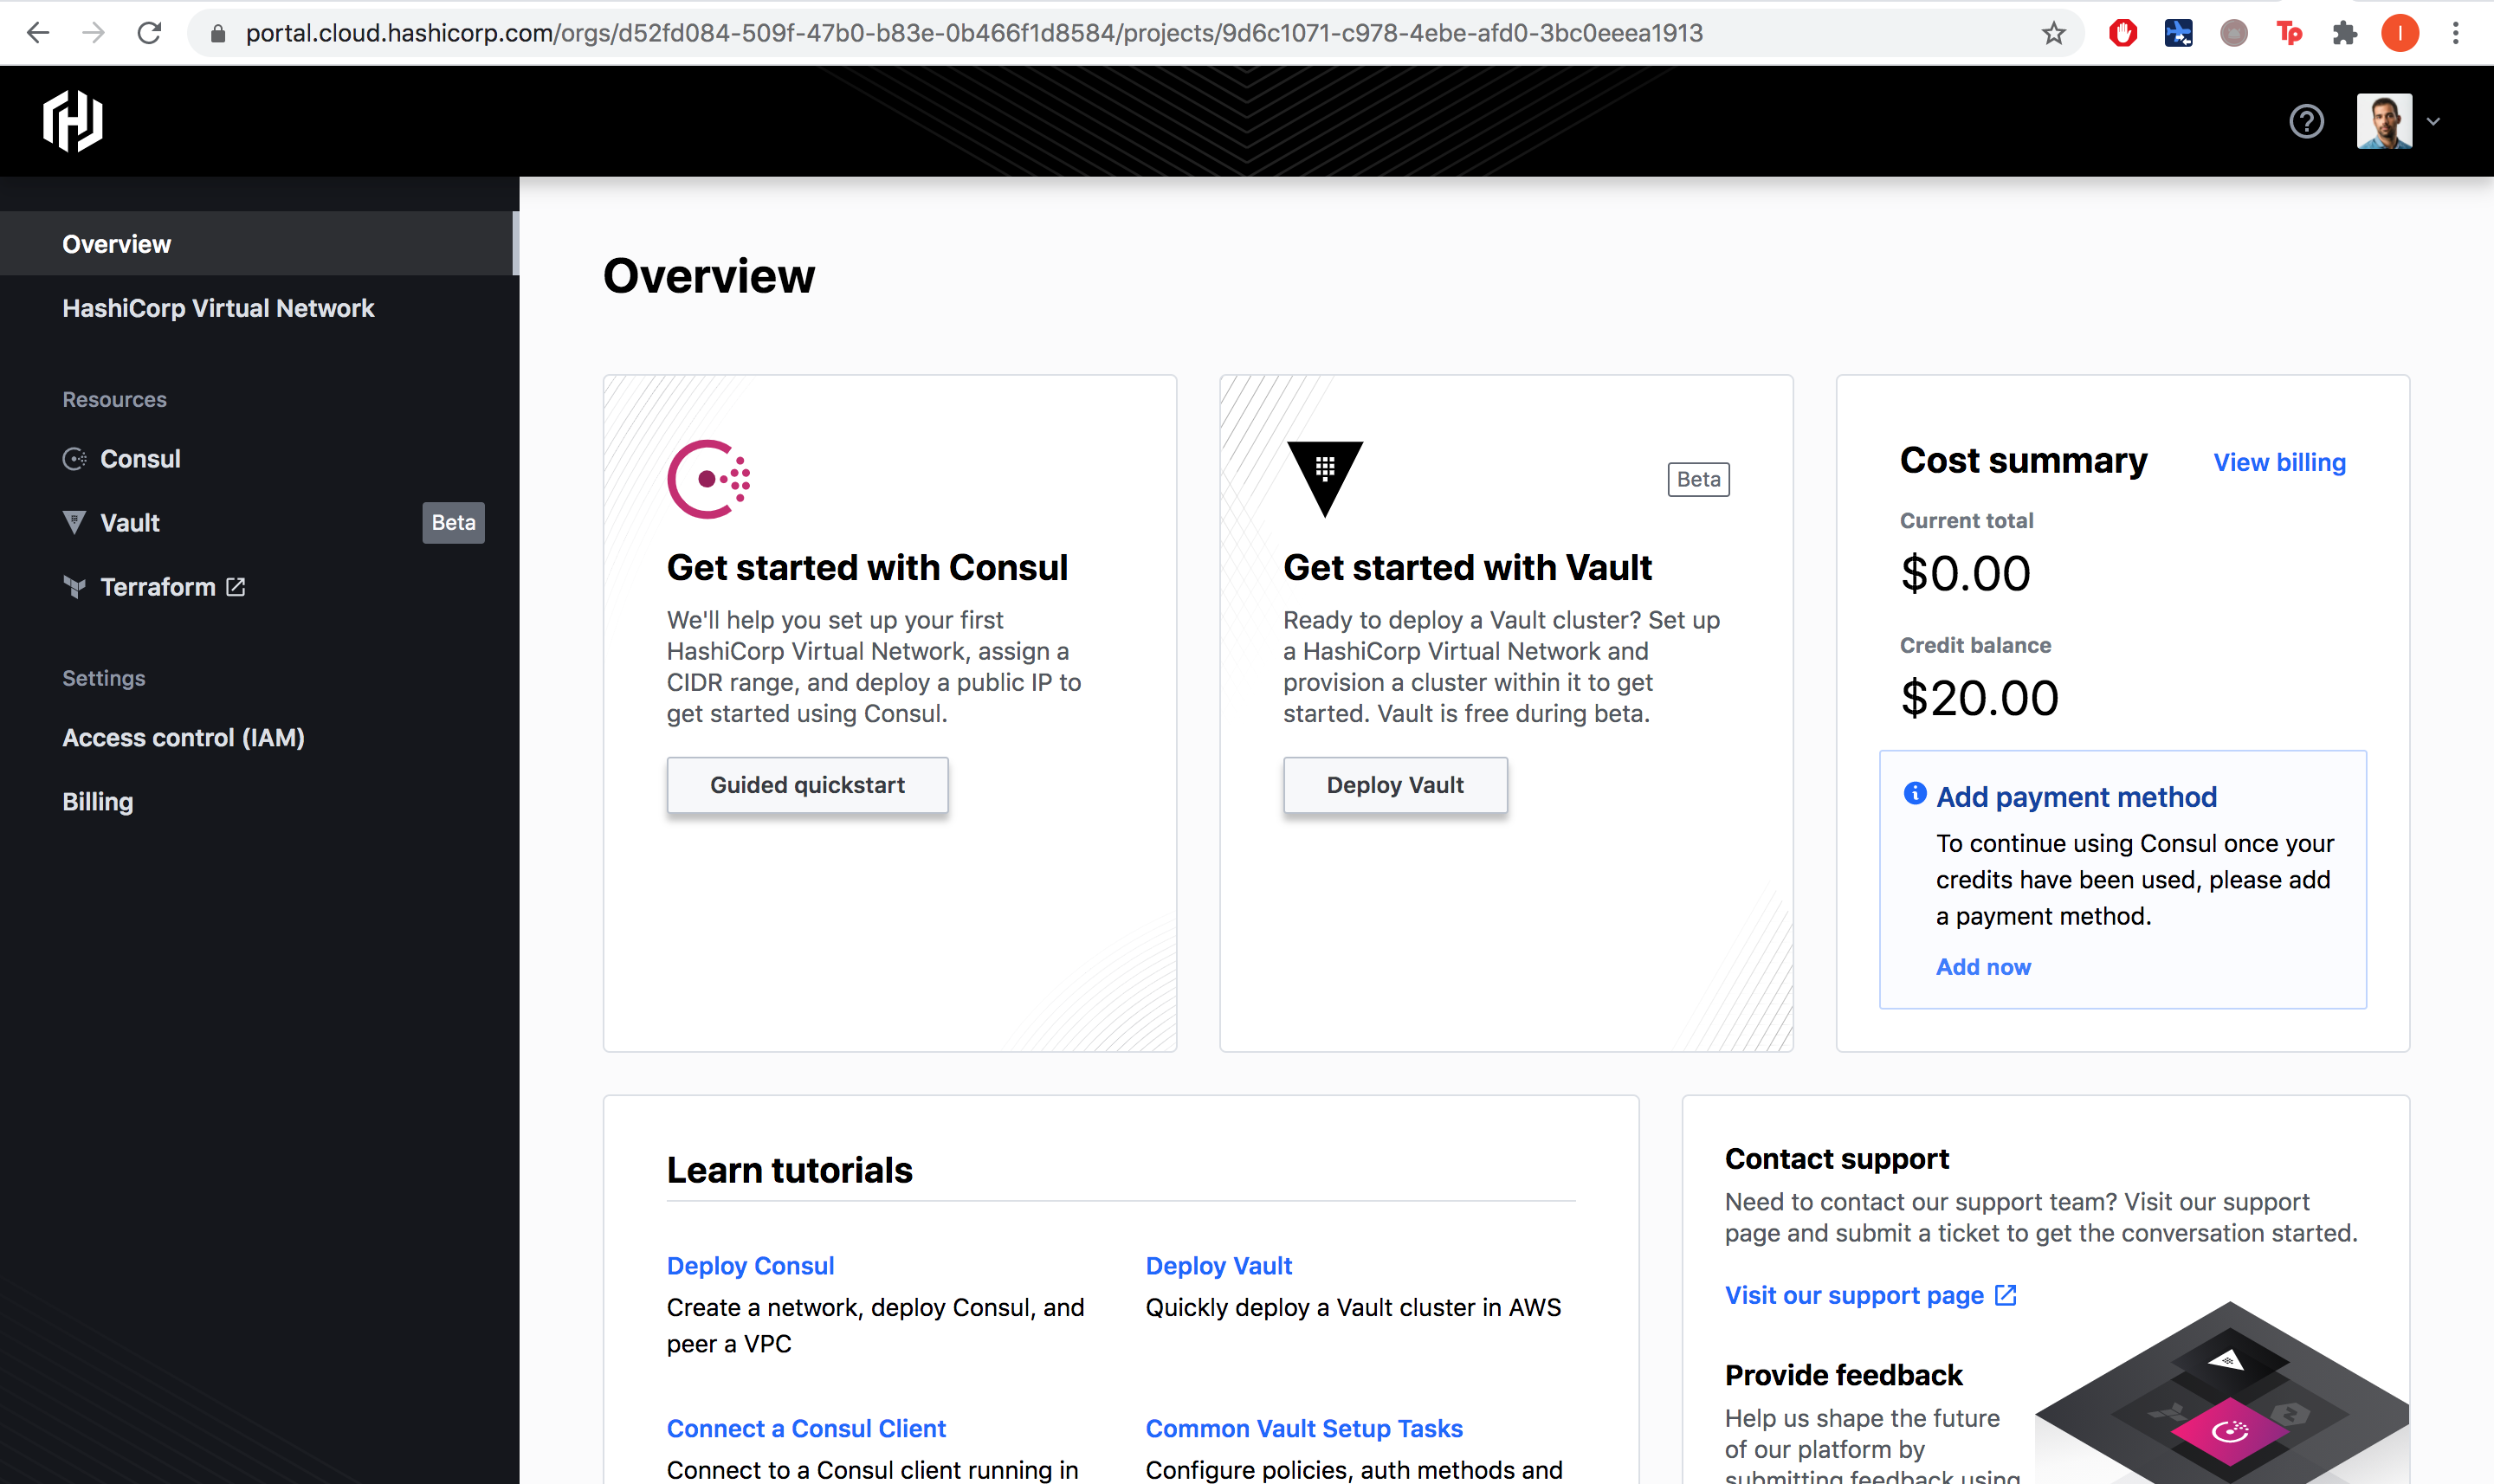This screenshot has height=1484, width=2494.
Task: Expand the account dropdown chevron
Action: [2433, 122]
